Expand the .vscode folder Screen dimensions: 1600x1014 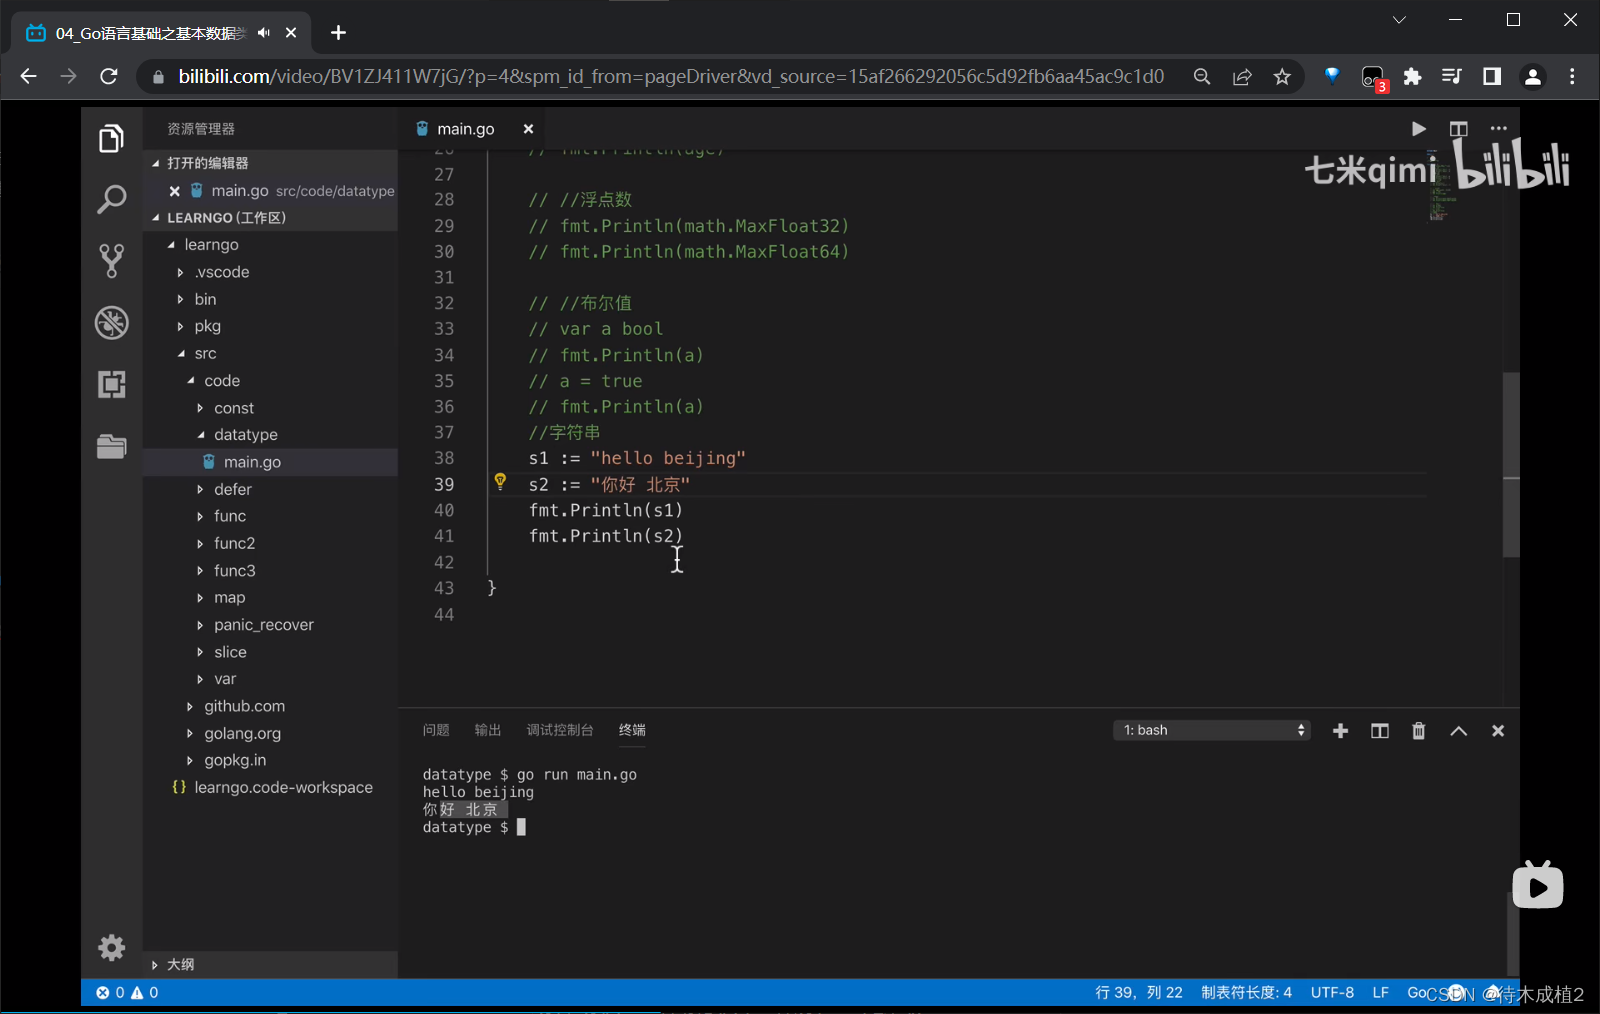coord(180,272)
